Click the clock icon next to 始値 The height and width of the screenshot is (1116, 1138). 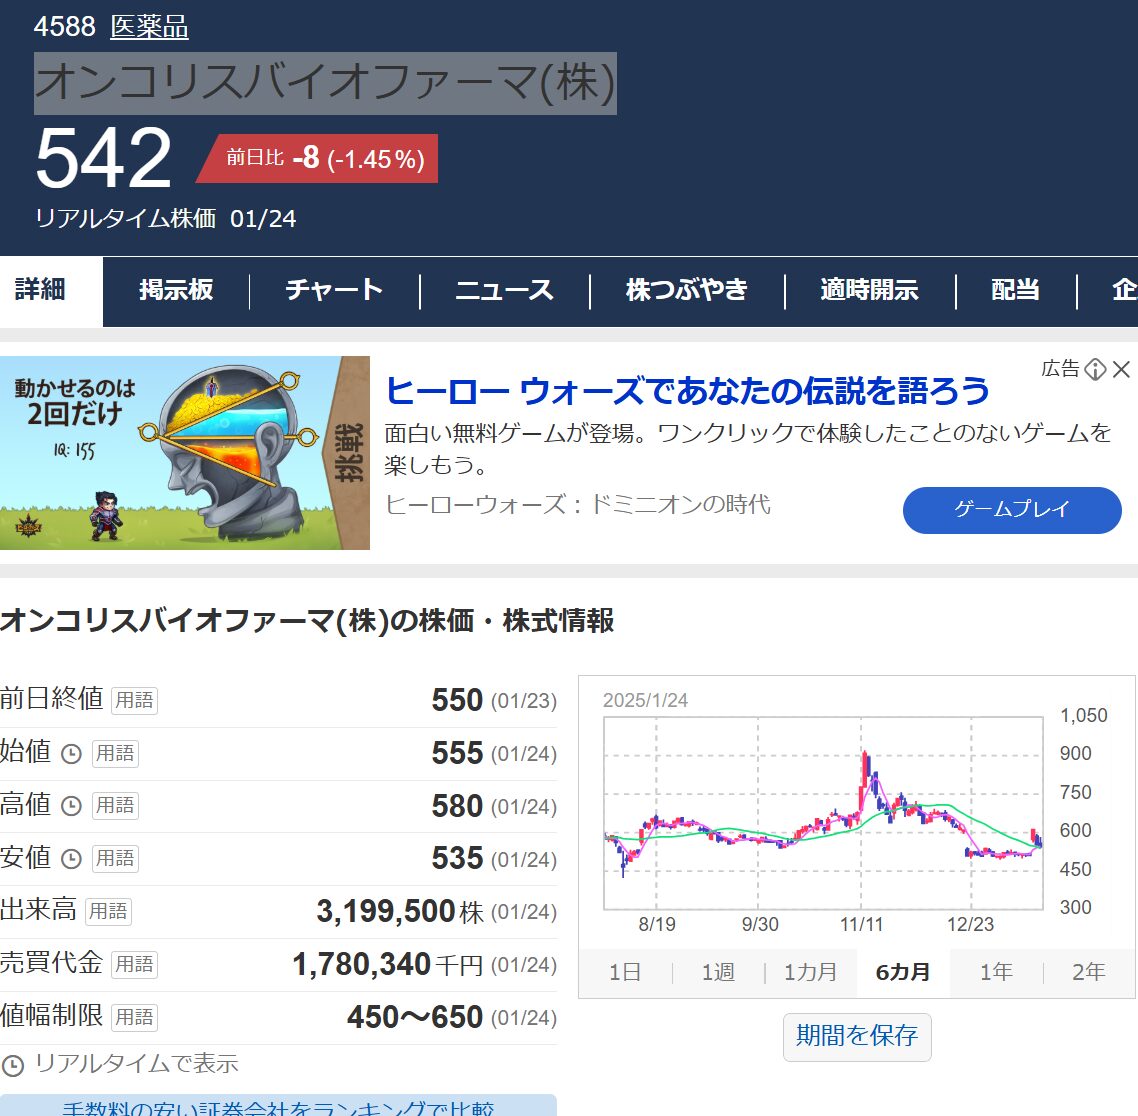[71, 754]
